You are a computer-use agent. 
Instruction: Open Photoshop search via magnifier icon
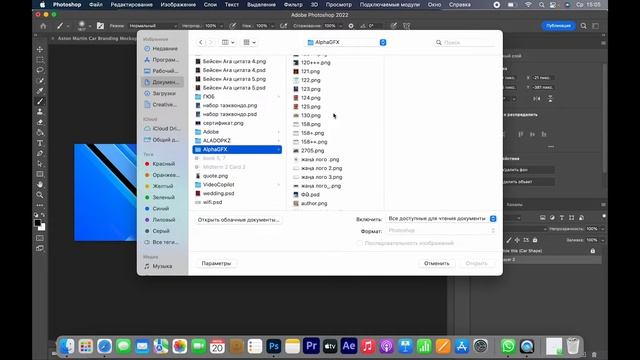[x=584, y=26]
